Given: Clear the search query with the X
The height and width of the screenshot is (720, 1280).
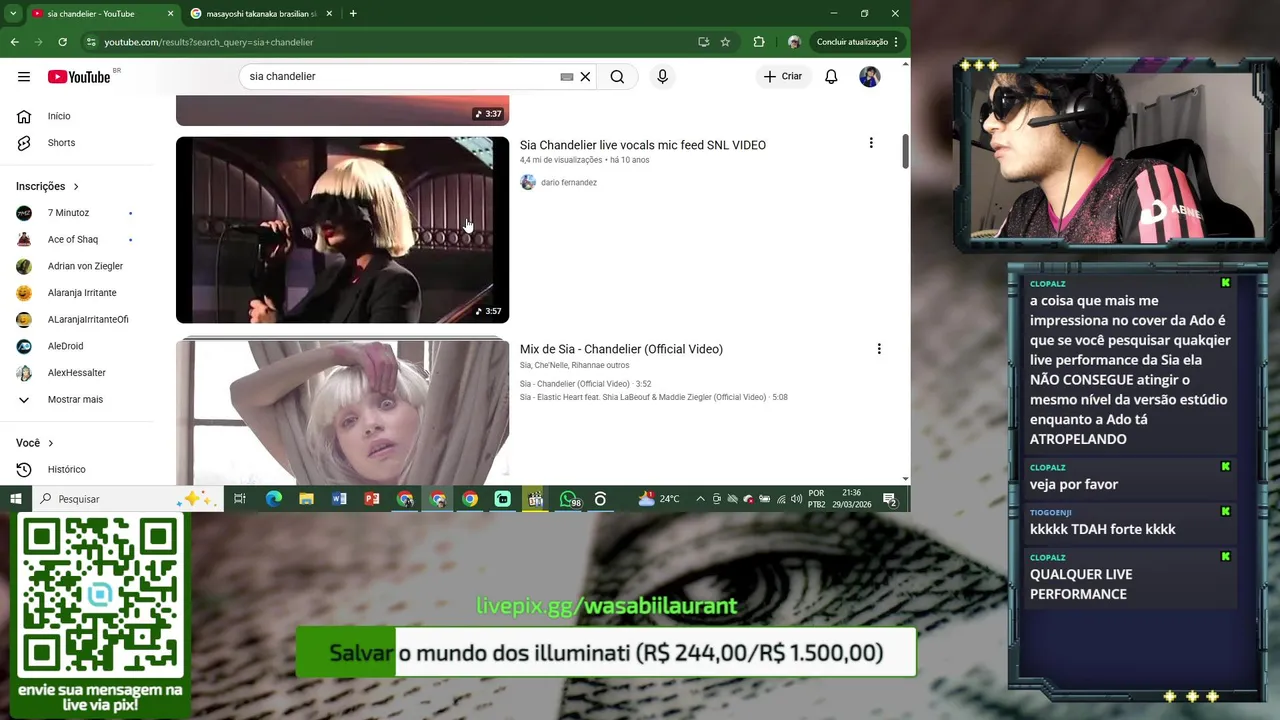Looking at the screenshot, I should pyautogui.click(x=586, y=77).
